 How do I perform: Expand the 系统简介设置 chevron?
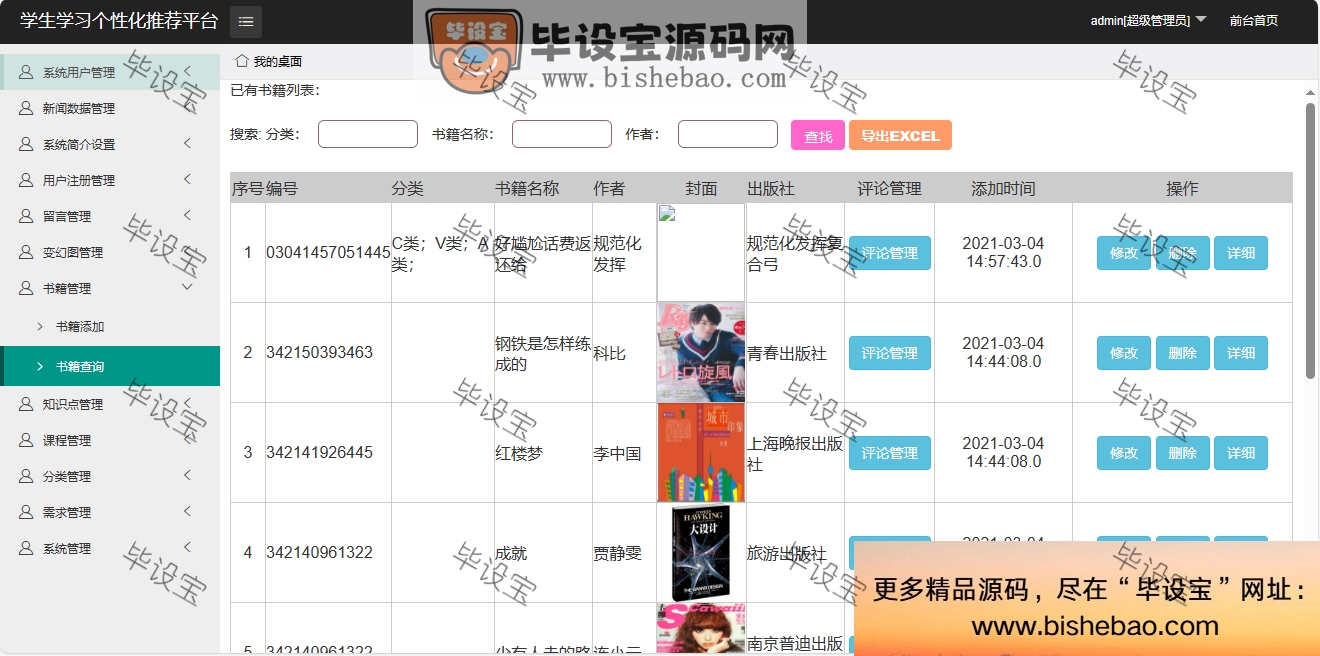click(x=187, y=144)
